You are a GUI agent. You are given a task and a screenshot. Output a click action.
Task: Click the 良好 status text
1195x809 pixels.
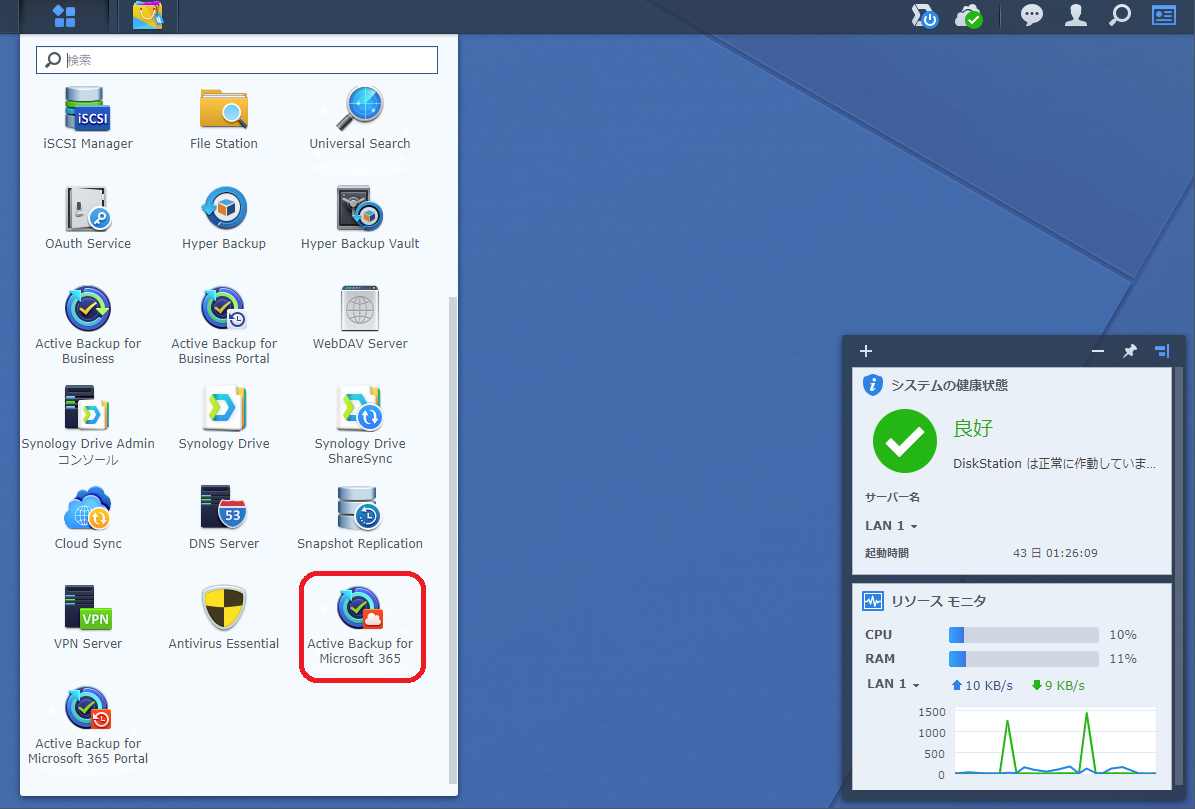coord(973,428)
